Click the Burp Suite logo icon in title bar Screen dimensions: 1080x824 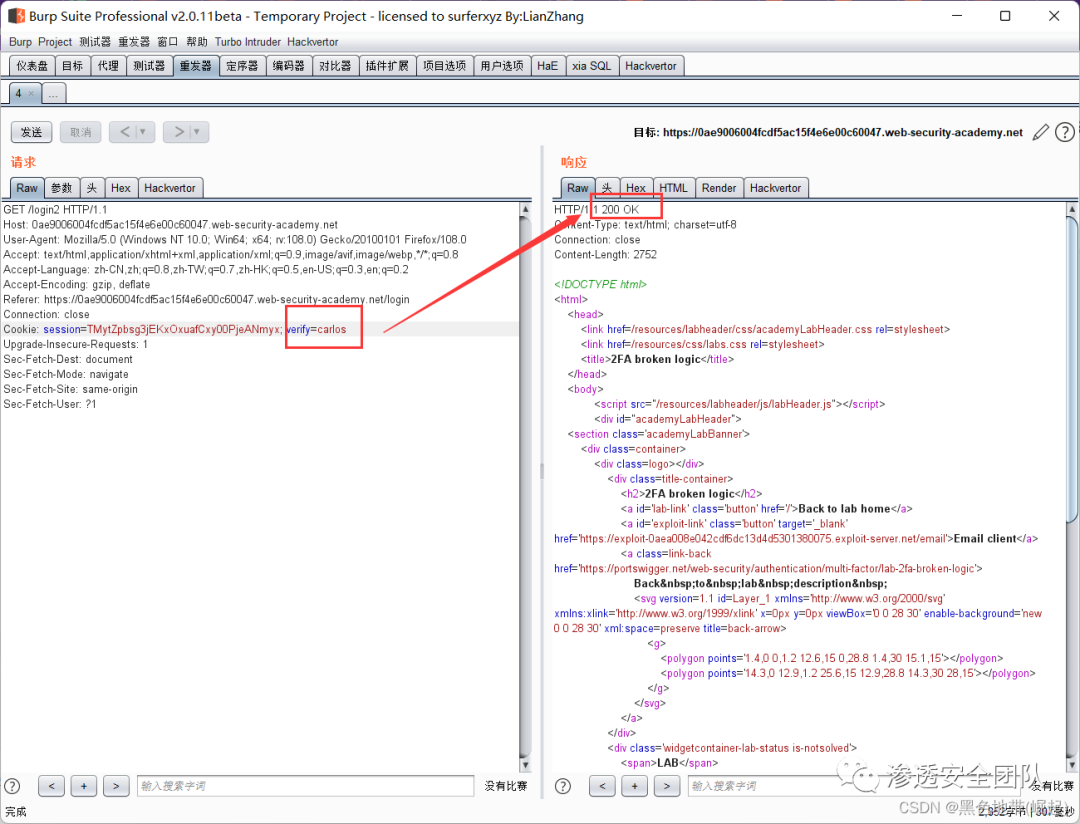pyautogui.click(x=16, y=15)
